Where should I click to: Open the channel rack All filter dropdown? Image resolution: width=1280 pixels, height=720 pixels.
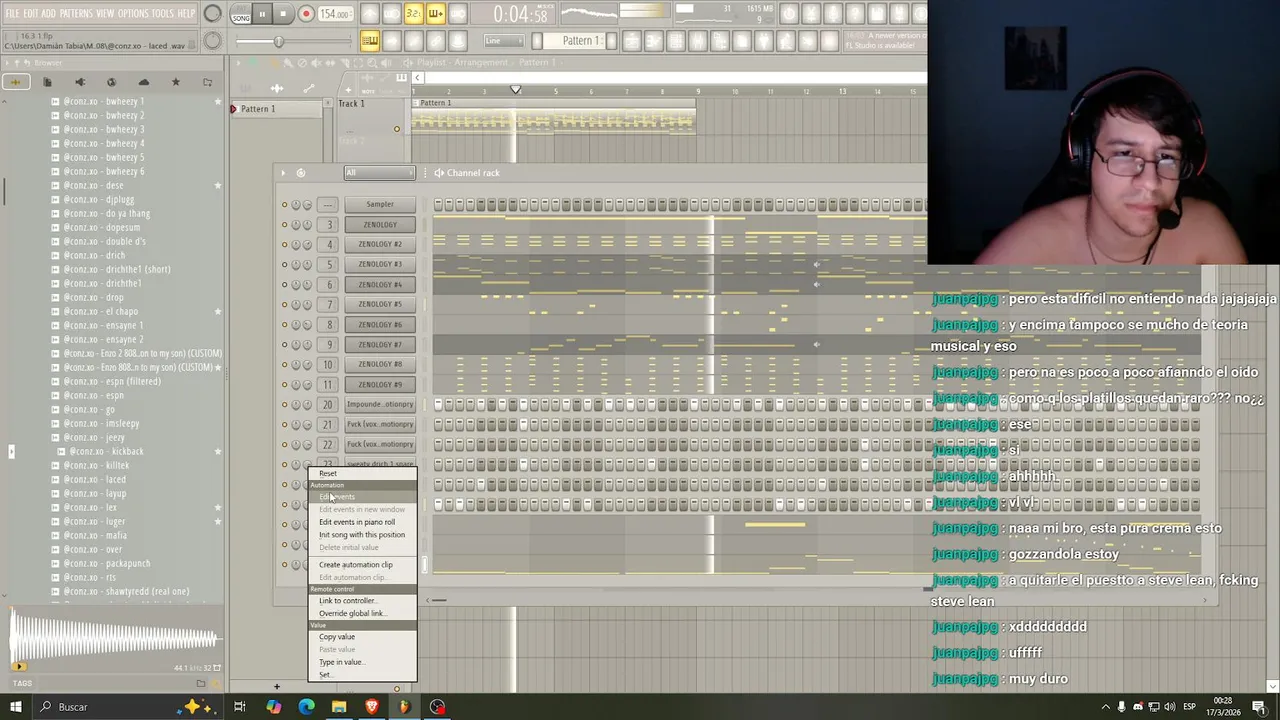click(379, 173)
